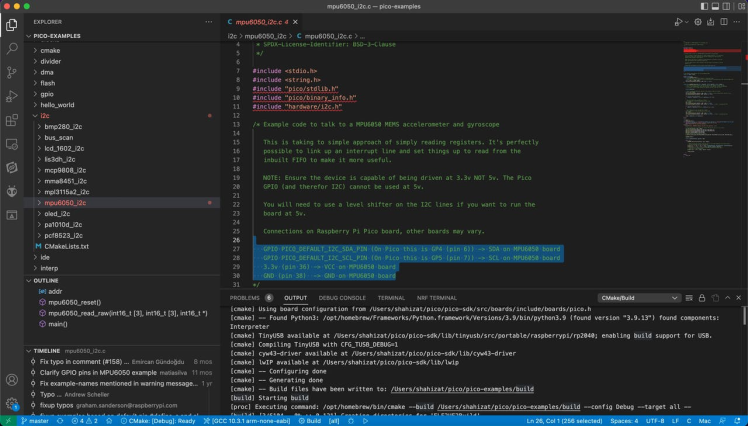Click the master branch in status bar
This screenshot has width=748, height=426.
point(35,421)
